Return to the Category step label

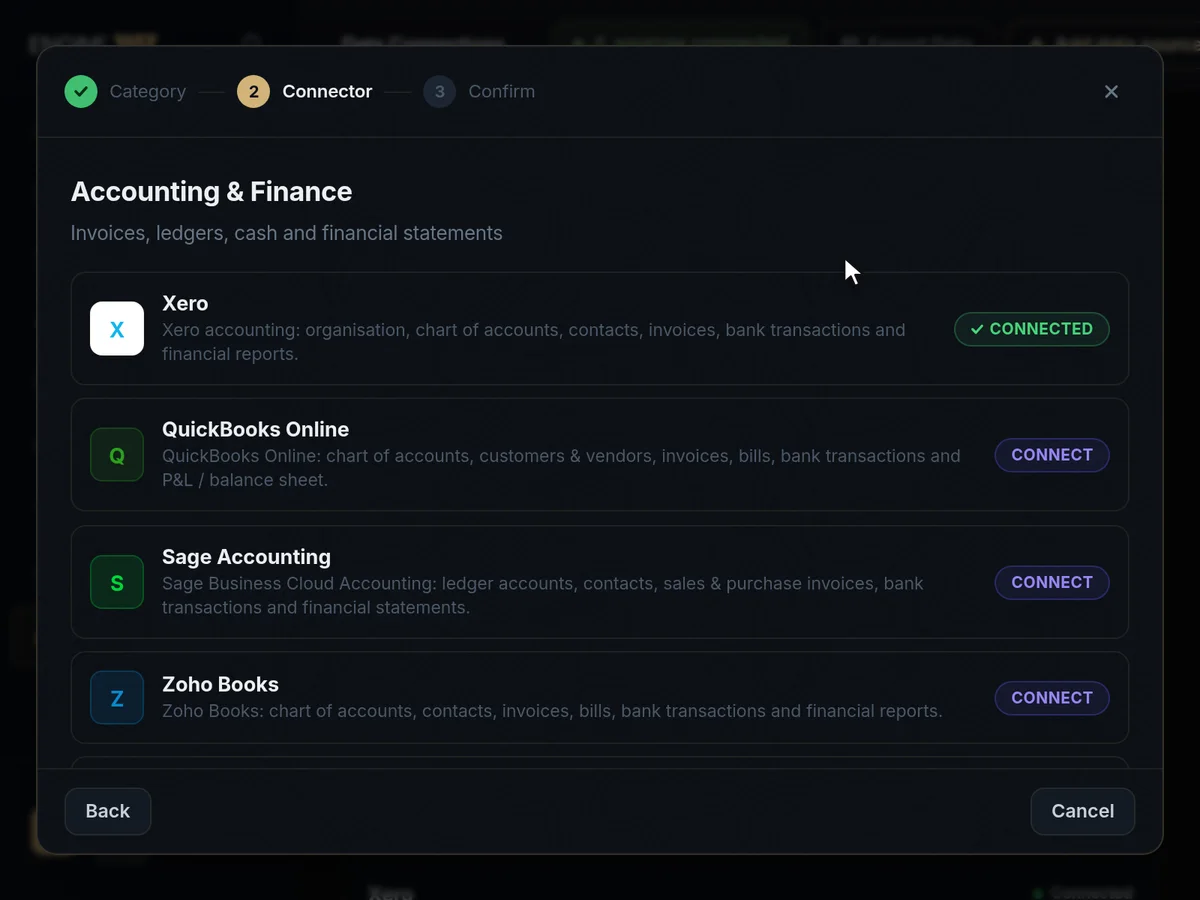[x=148, y=91]
